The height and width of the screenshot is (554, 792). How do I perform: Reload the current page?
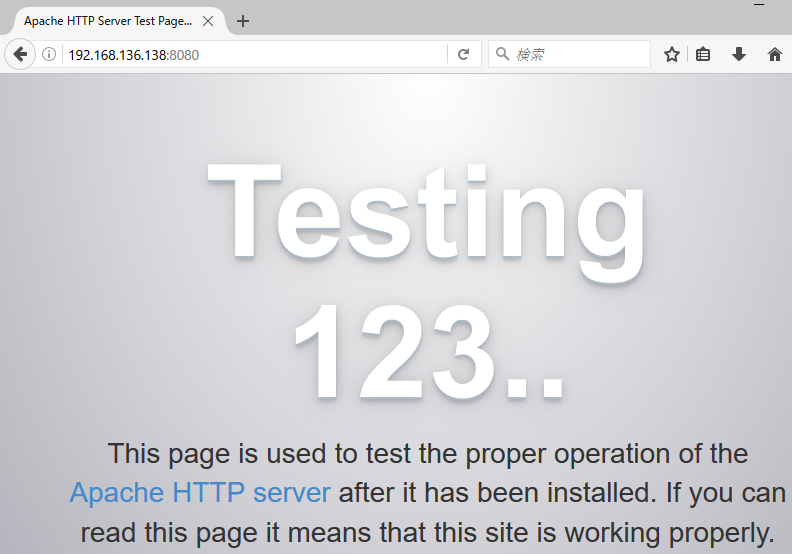pyautogui.click(x=463, y=55)
